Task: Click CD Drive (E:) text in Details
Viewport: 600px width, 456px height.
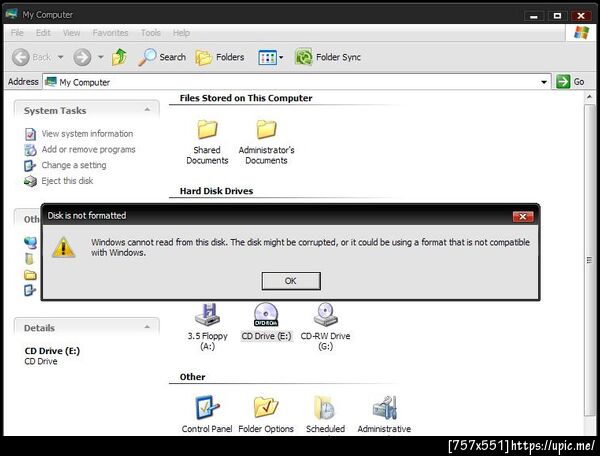Action: (x=52, y=351)
